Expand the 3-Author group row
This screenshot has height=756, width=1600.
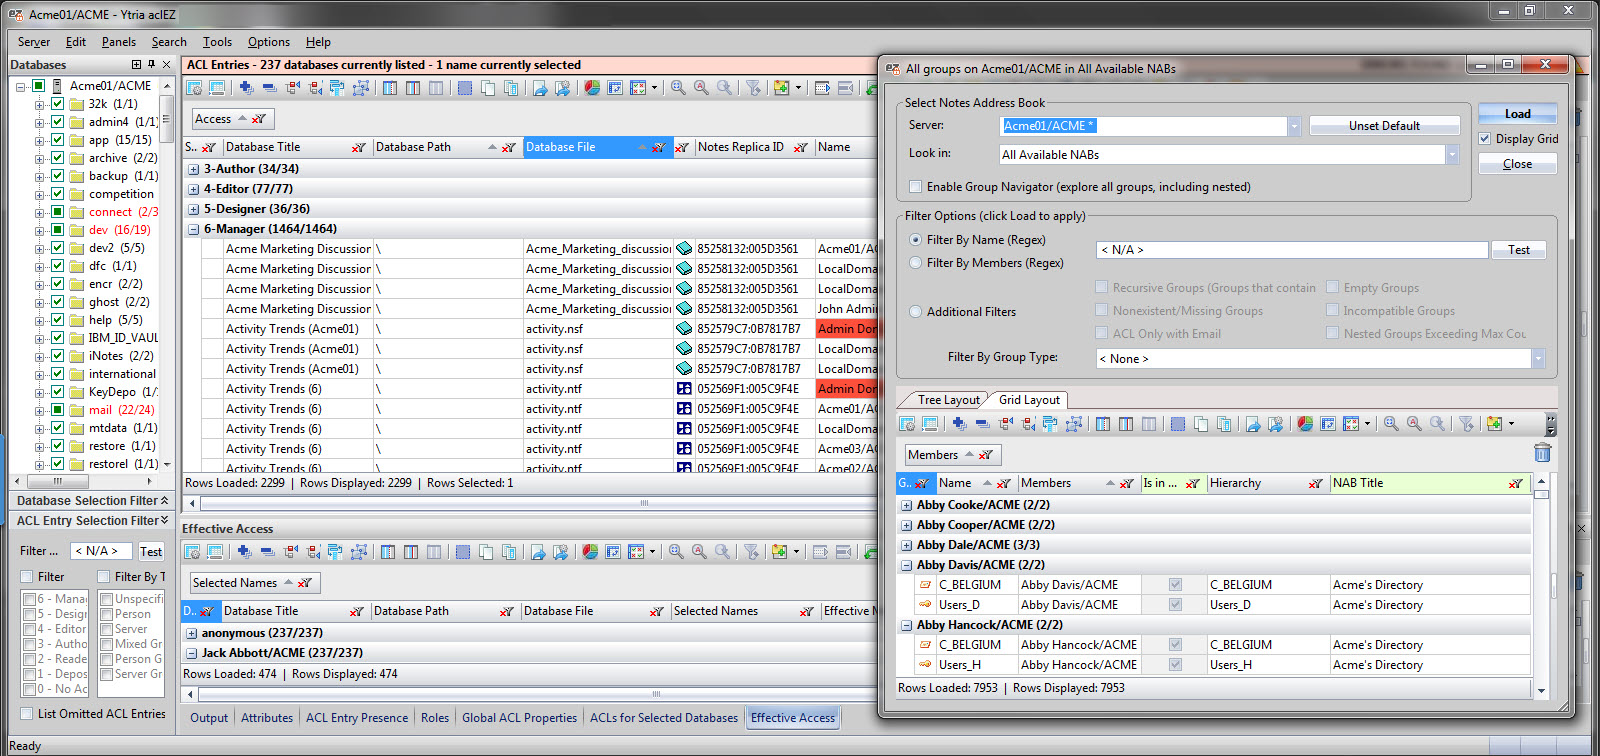point(194,169)
